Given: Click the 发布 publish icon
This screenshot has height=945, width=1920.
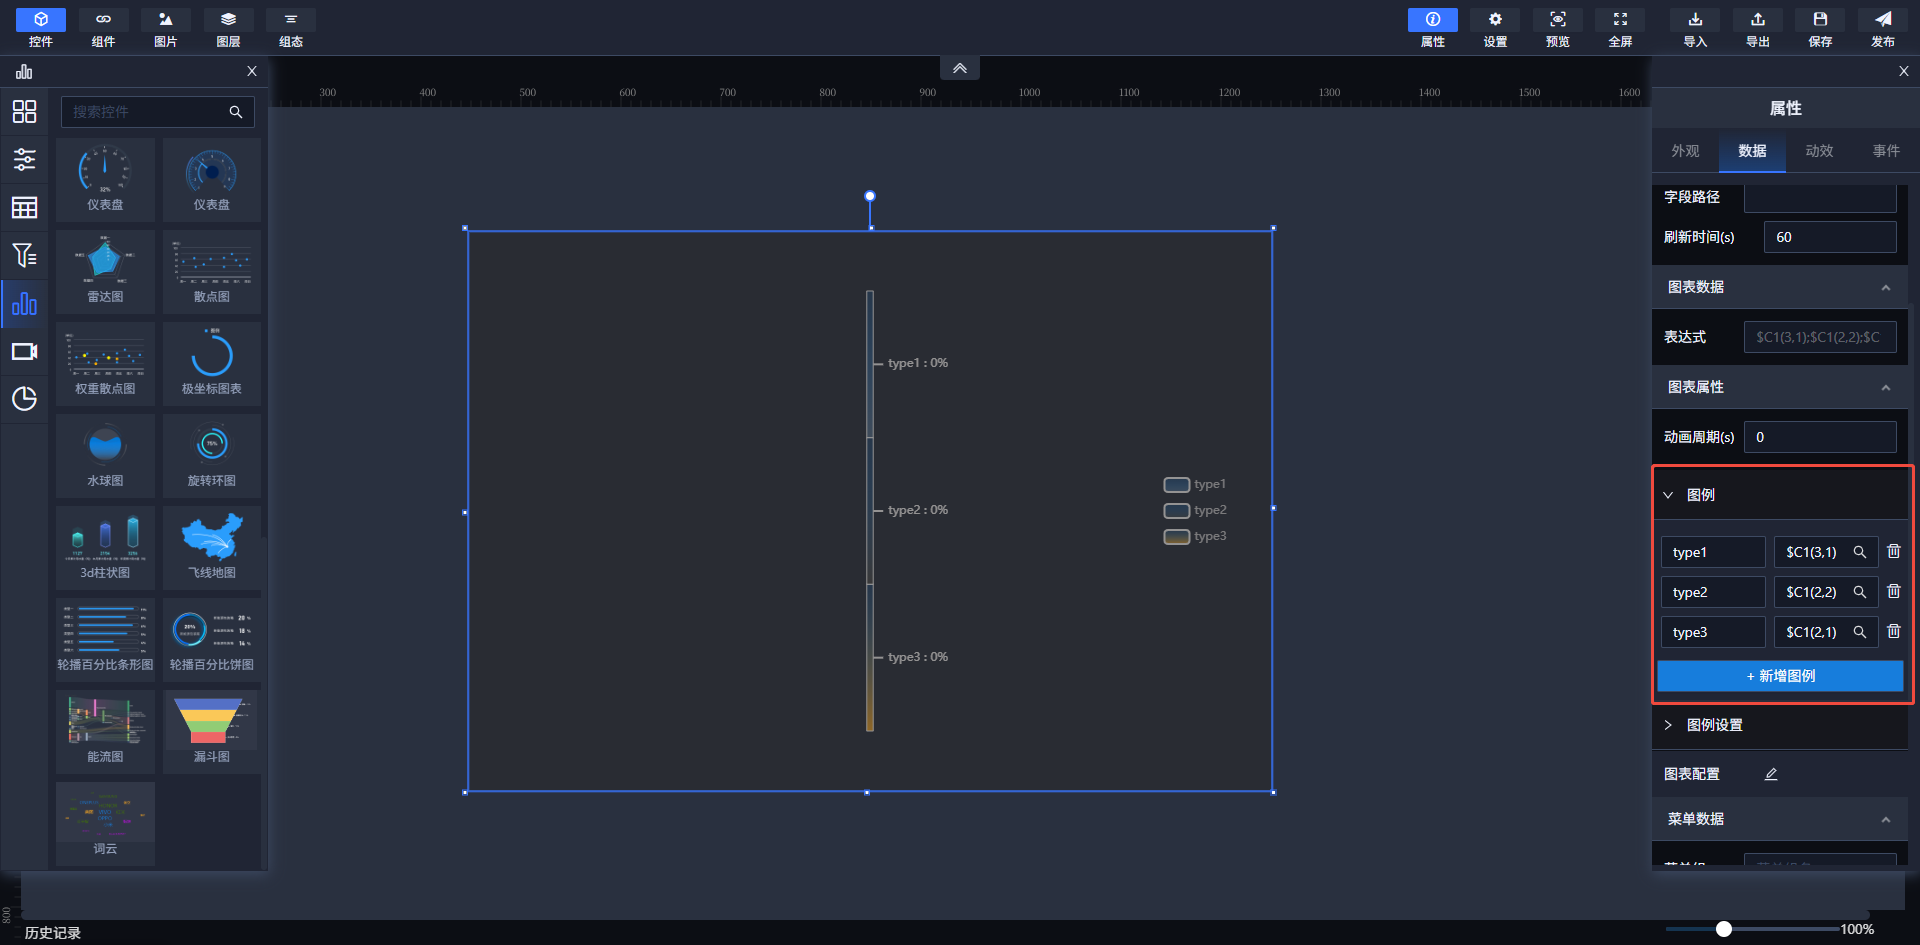Looking at the screenshot, I should tap(1882, 20).
